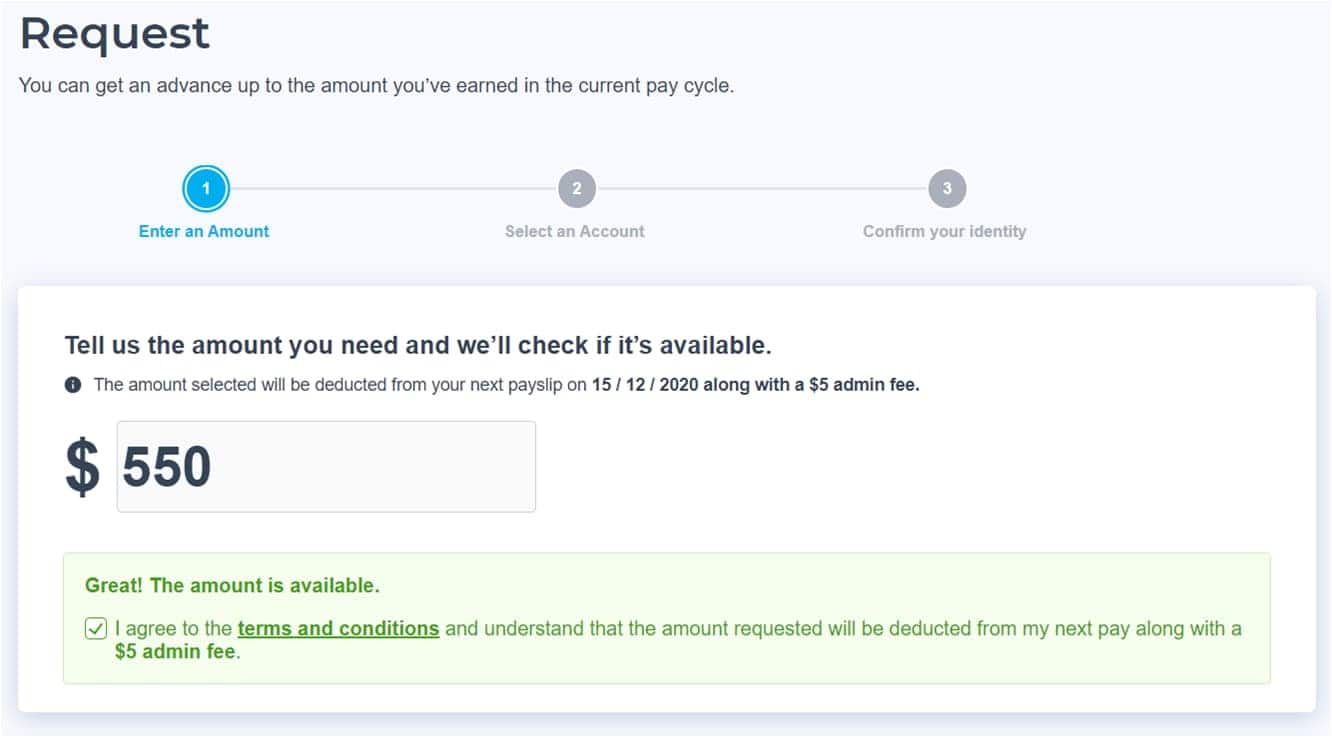Select the "Enter an Amount" step label
This screenshot has height=737, width=1332.
[204, 231]
